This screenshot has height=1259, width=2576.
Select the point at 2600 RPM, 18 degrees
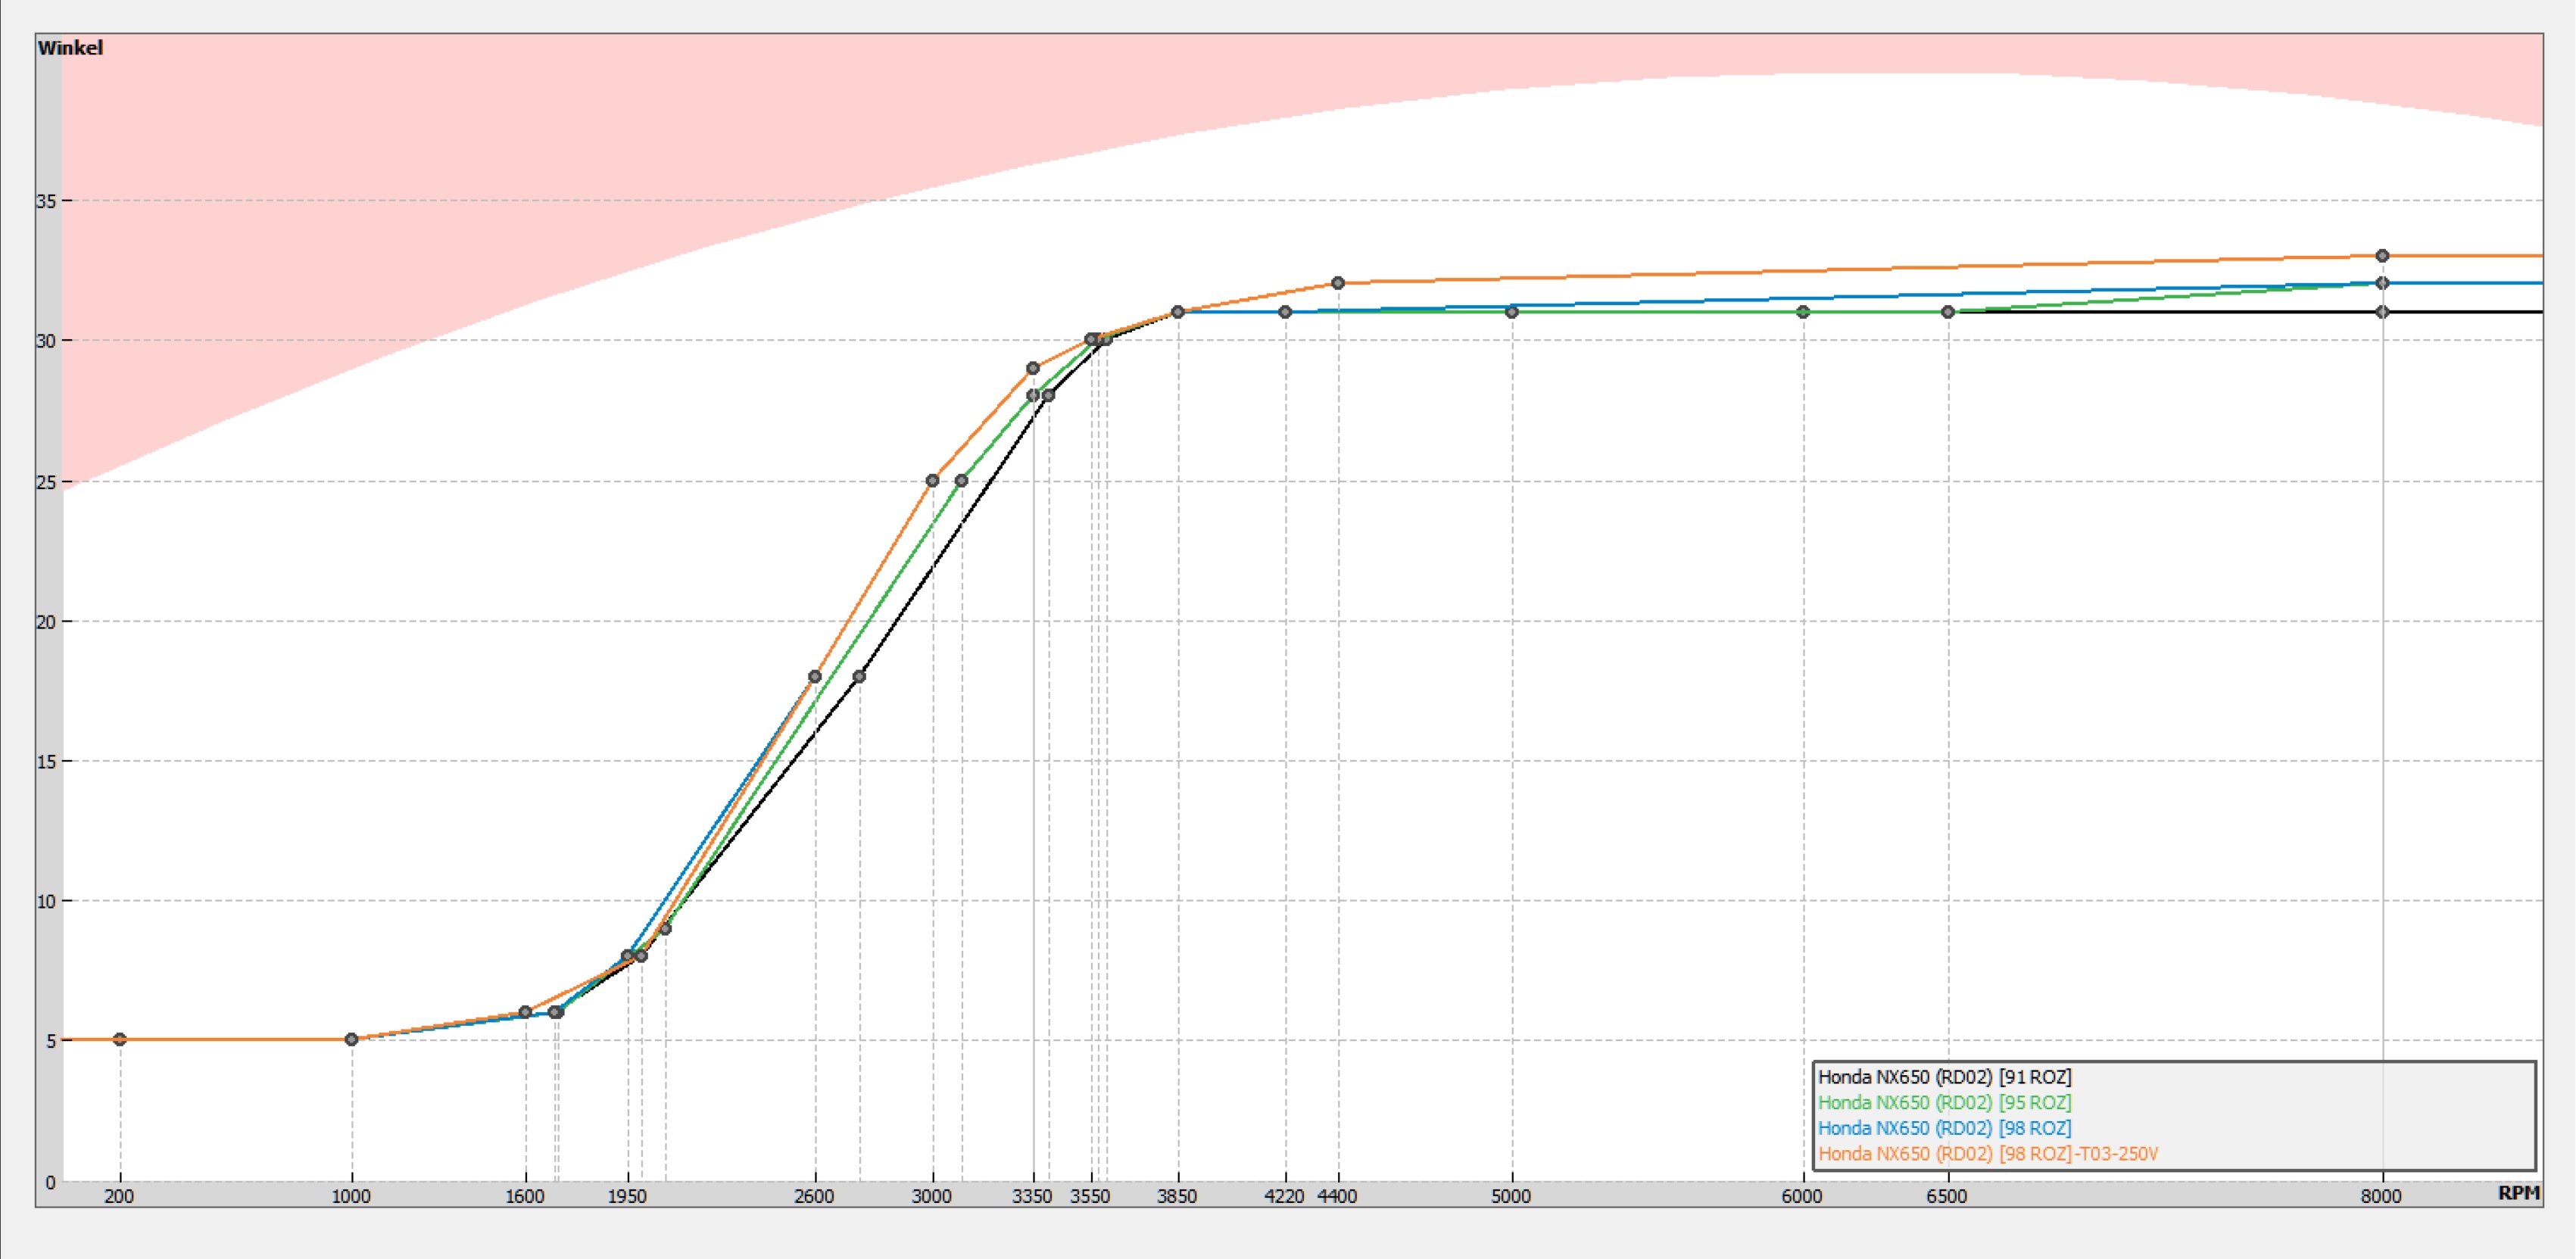pyautogui.click(x=815, y=677)
